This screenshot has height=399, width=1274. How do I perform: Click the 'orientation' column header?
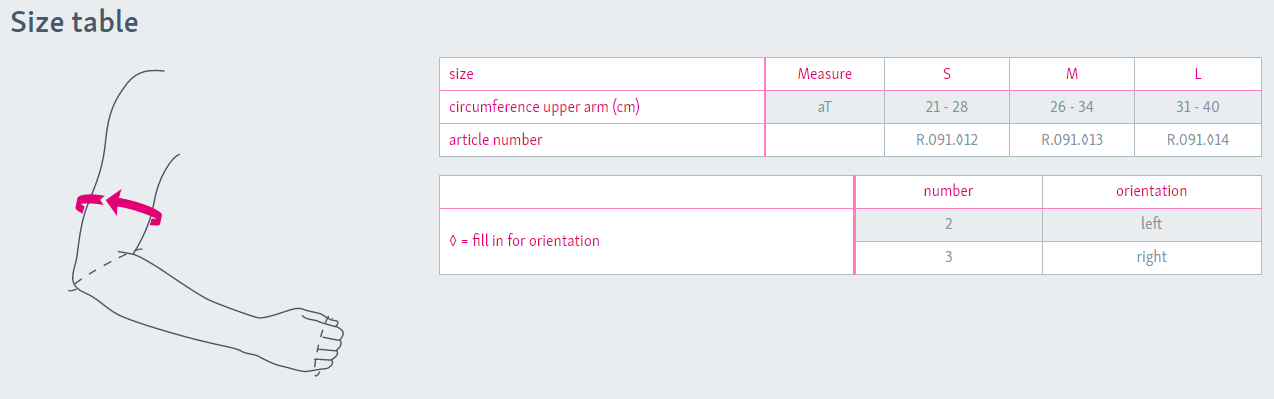(1152, 191)
